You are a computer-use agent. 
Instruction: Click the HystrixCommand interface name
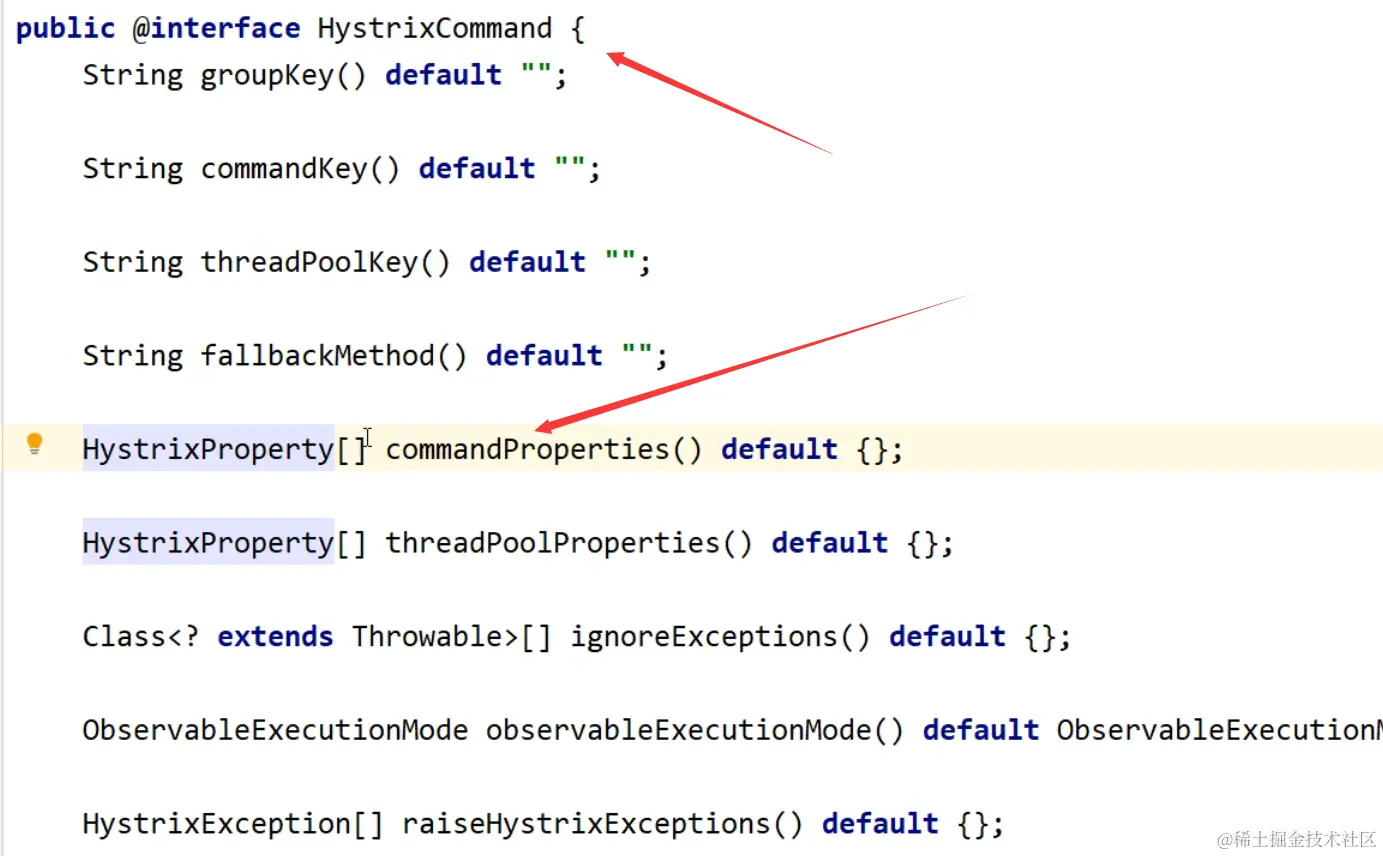(x=435, y=28)
